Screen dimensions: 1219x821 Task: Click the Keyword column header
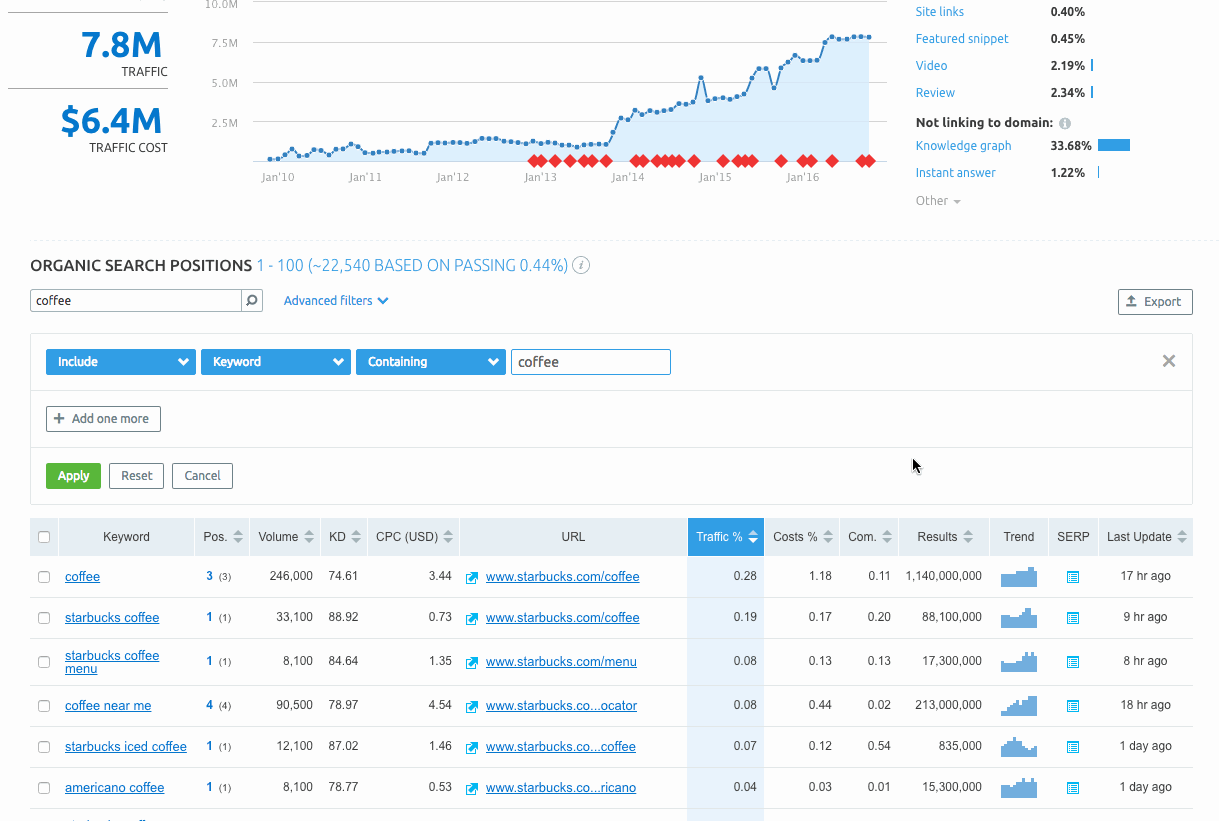coord(126,537)
